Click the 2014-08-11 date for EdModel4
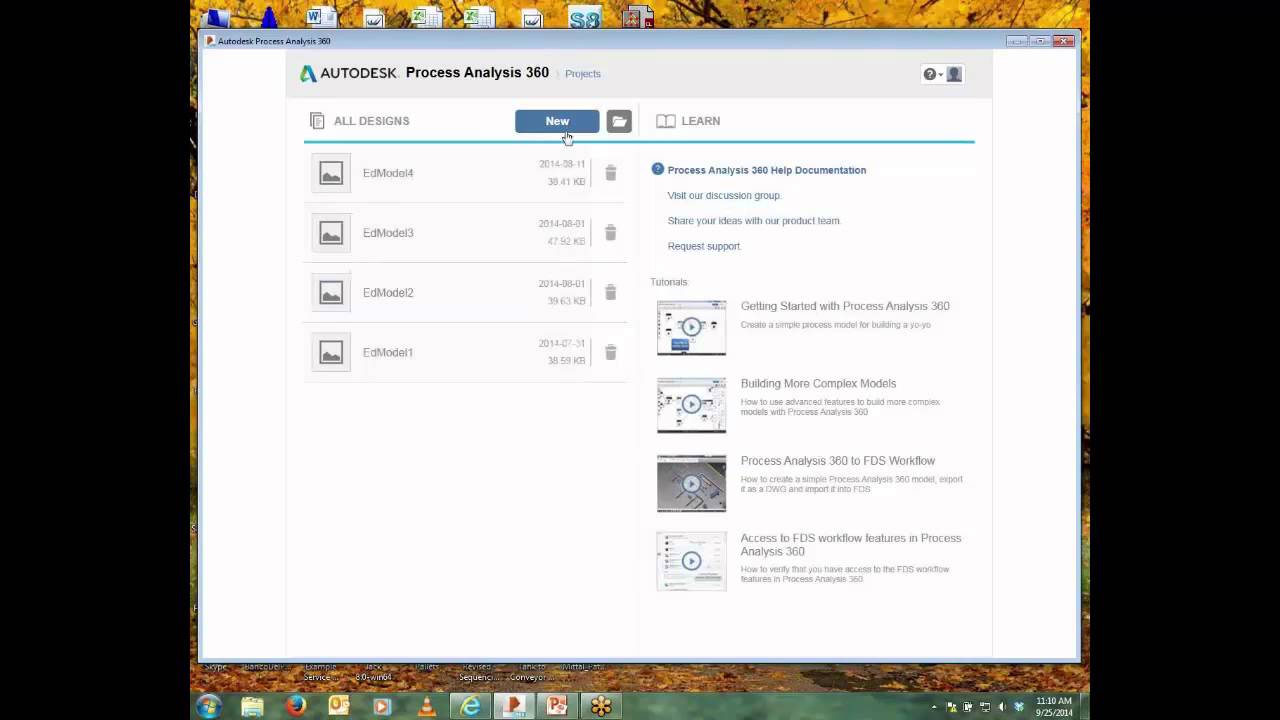1280x720 pixels. tap(562, 164)
